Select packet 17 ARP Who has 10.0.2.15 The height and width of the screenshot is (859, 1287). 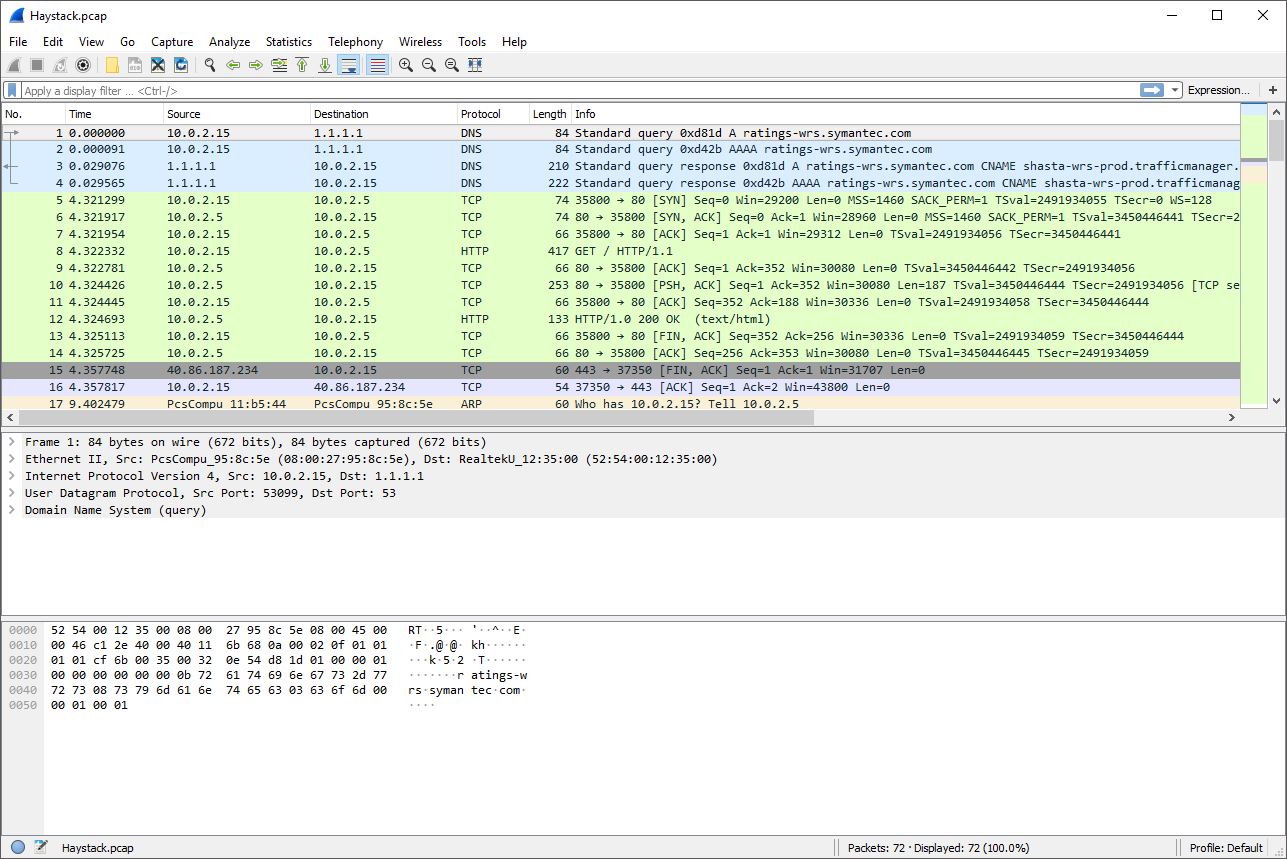point(620,403)
